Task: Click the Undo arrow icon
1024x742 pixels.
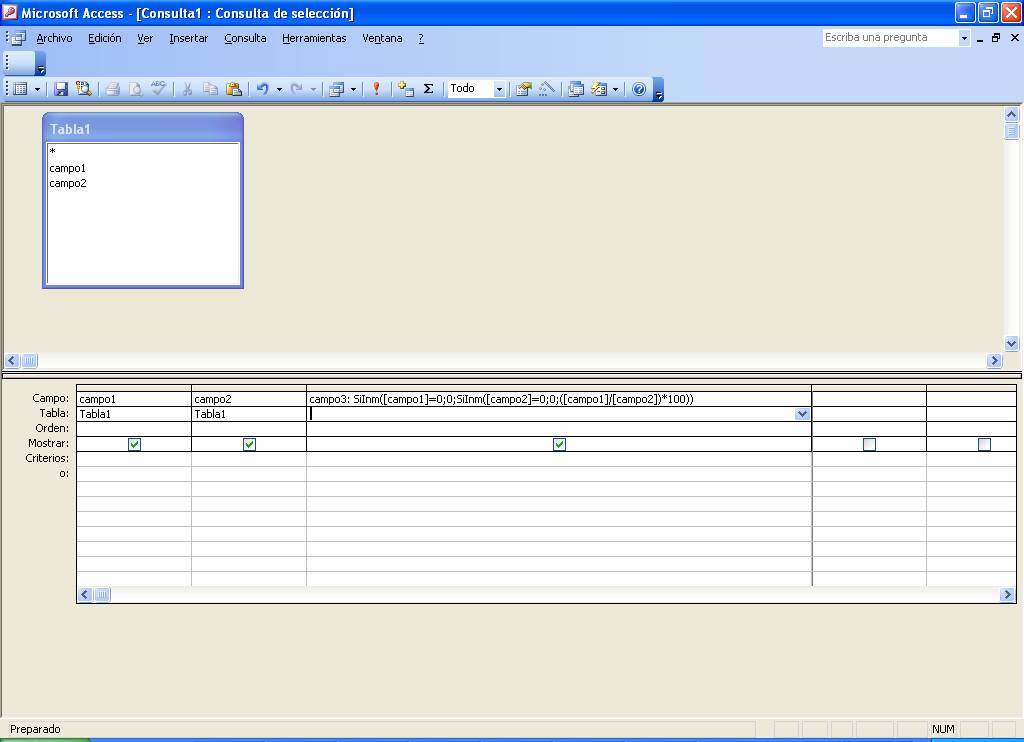Action: pyautogui.click(x=263, y=89)
